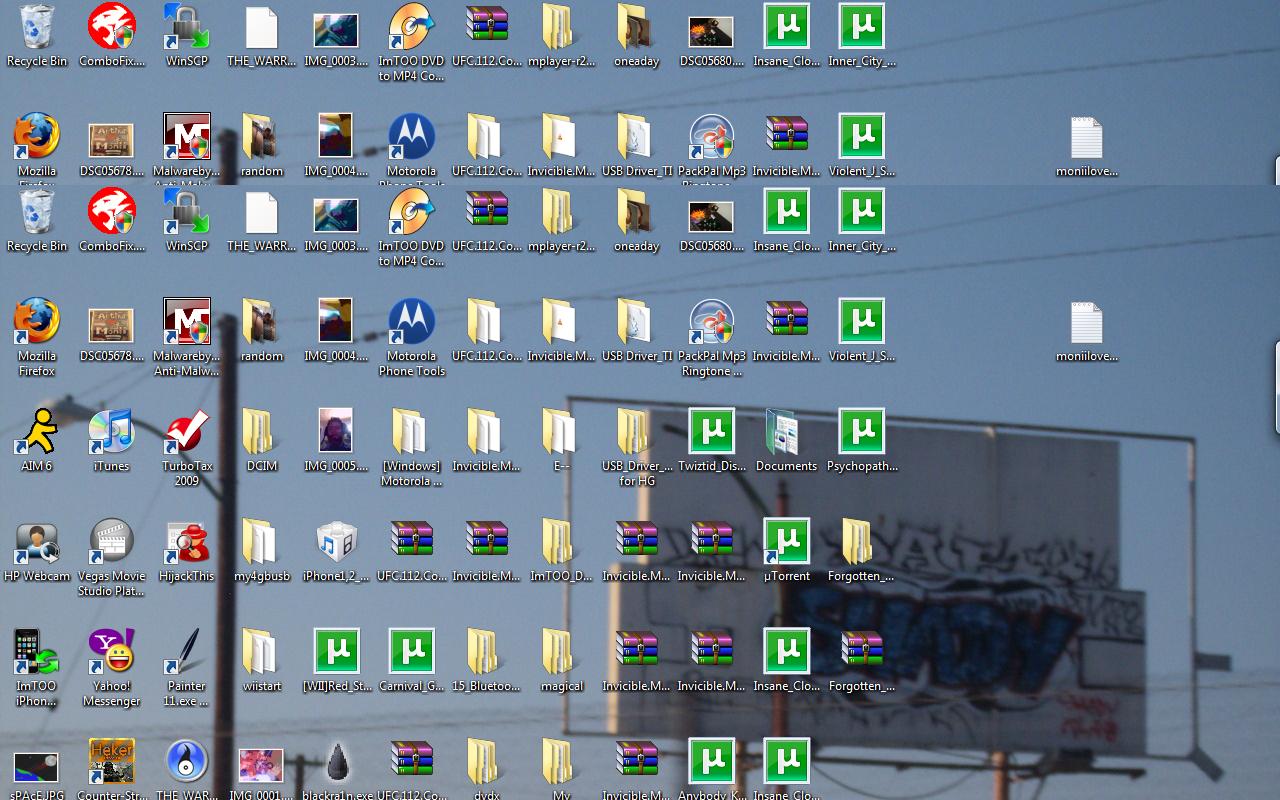The image size is (1280, 800).
Task: Select the [Windows] Motorola folder
Action: [x=411, y=431]
